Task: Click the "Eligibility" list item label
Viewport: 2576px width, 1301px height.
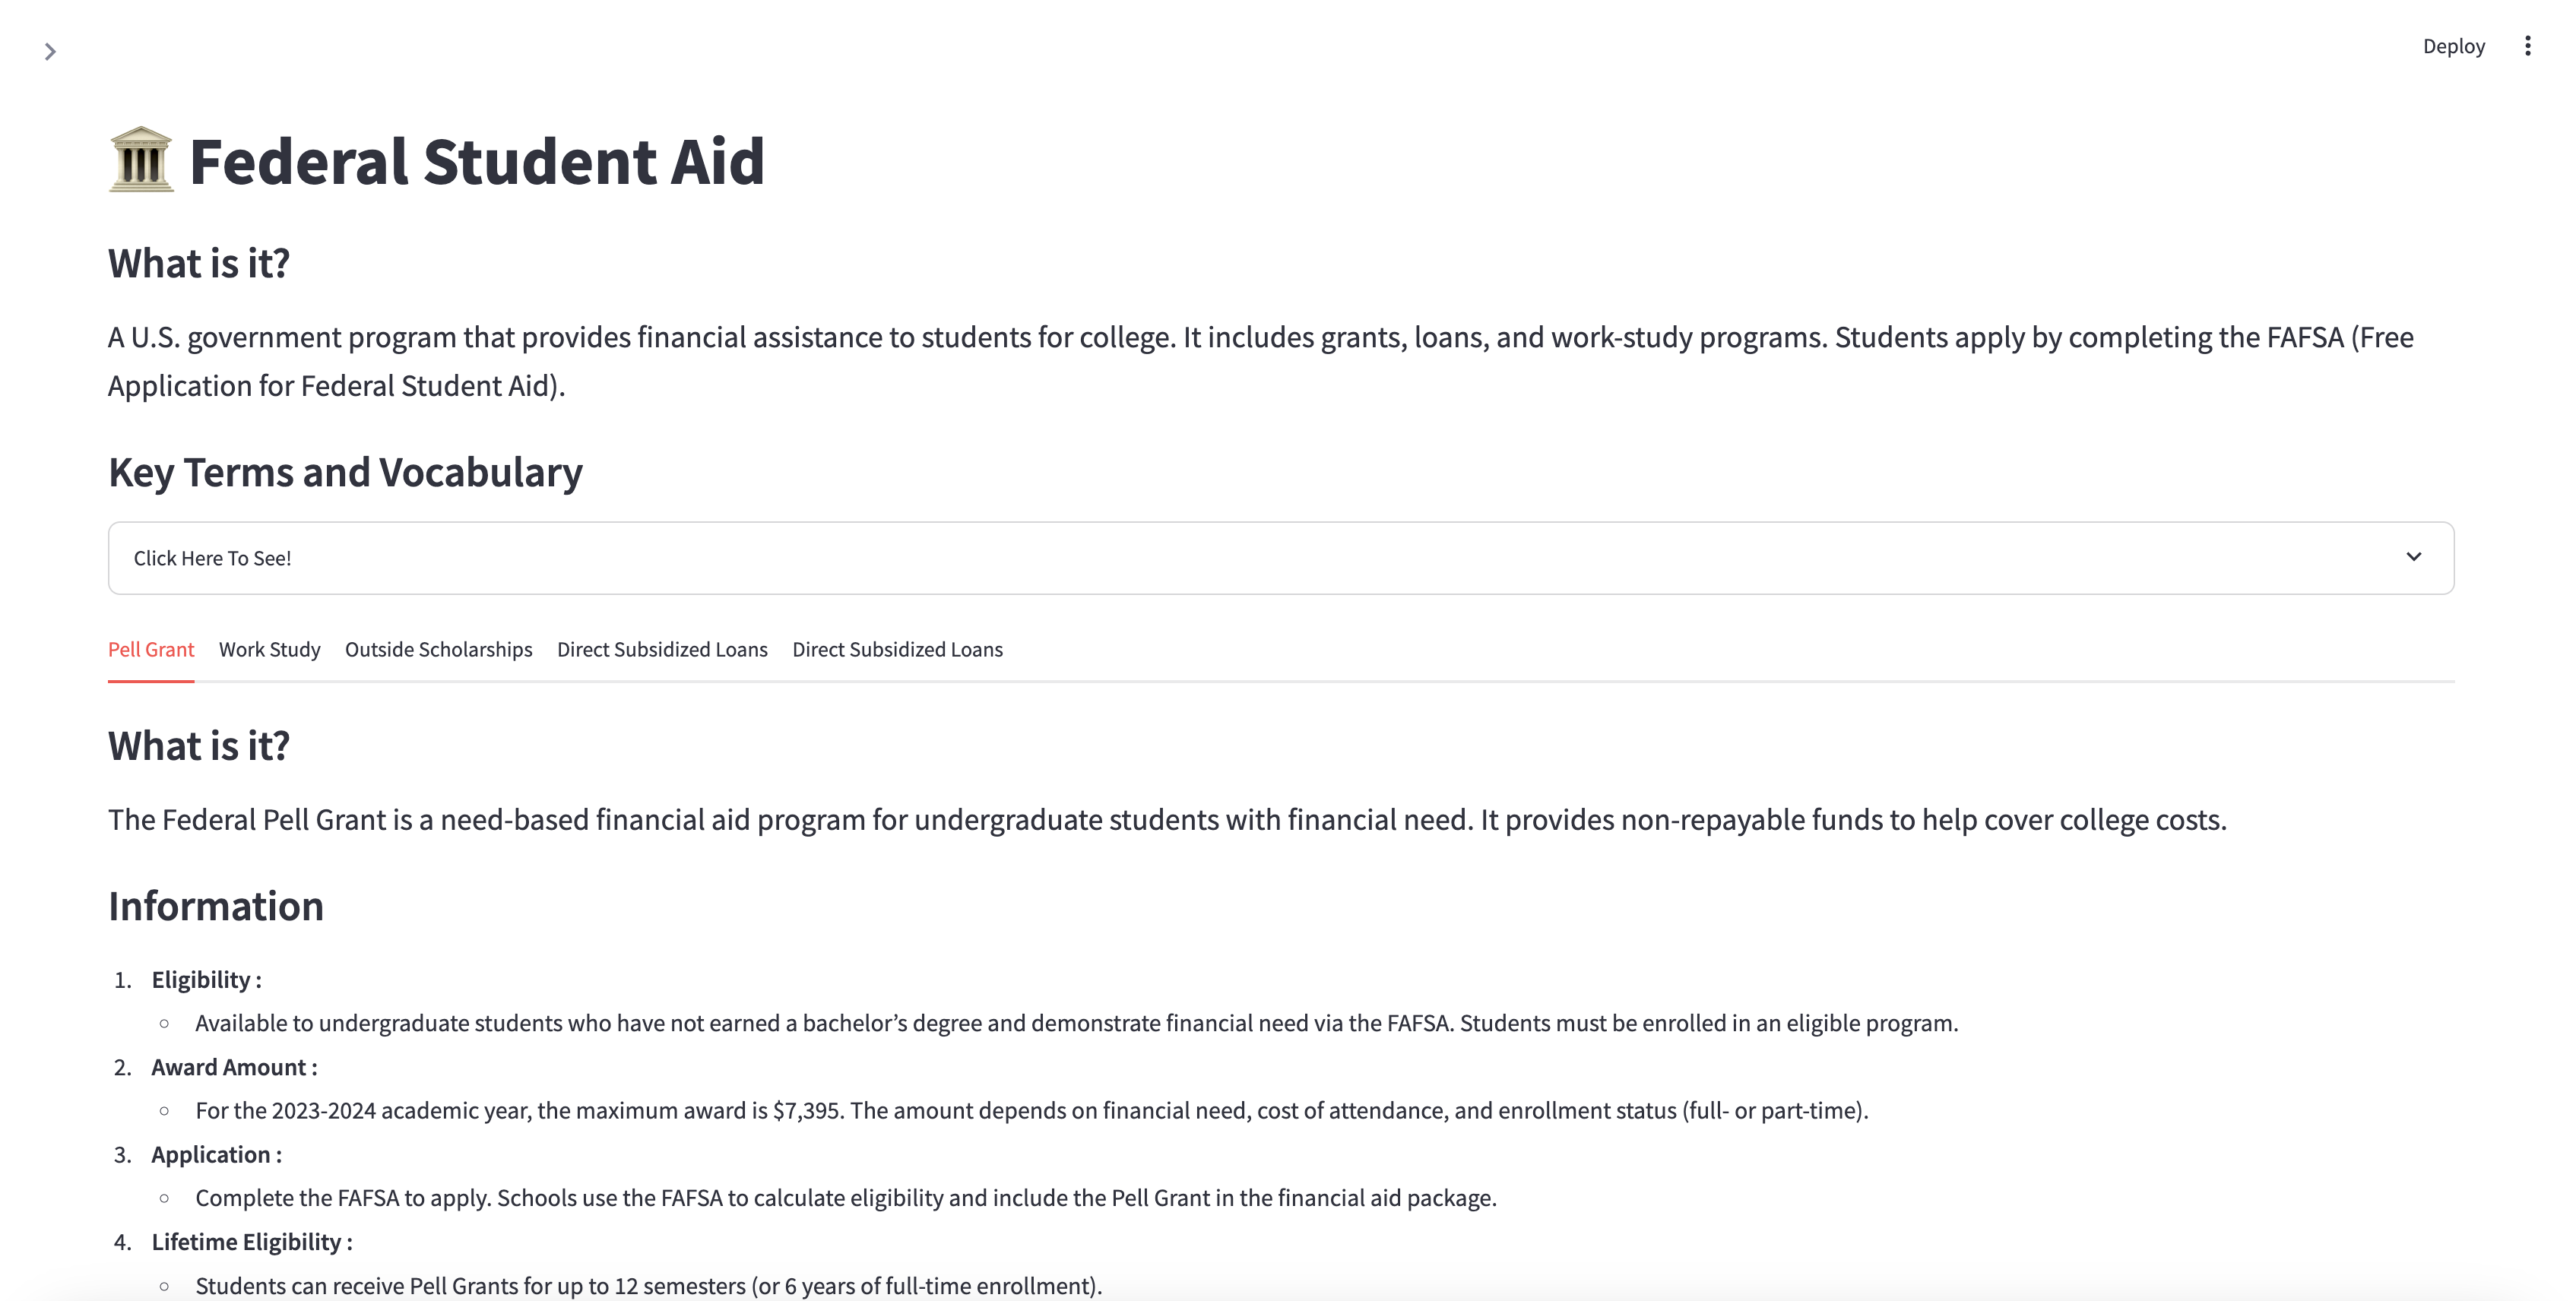Action: pos(201,980)
